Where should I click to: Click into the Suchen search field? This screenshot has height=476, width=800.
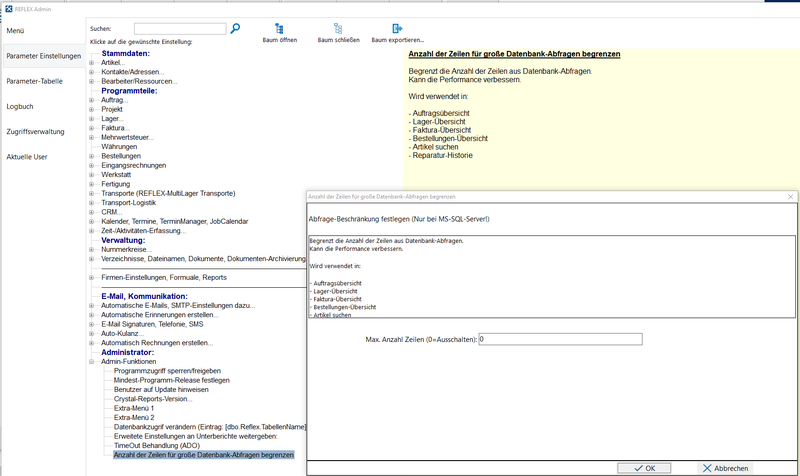click(x=180, y=29)
